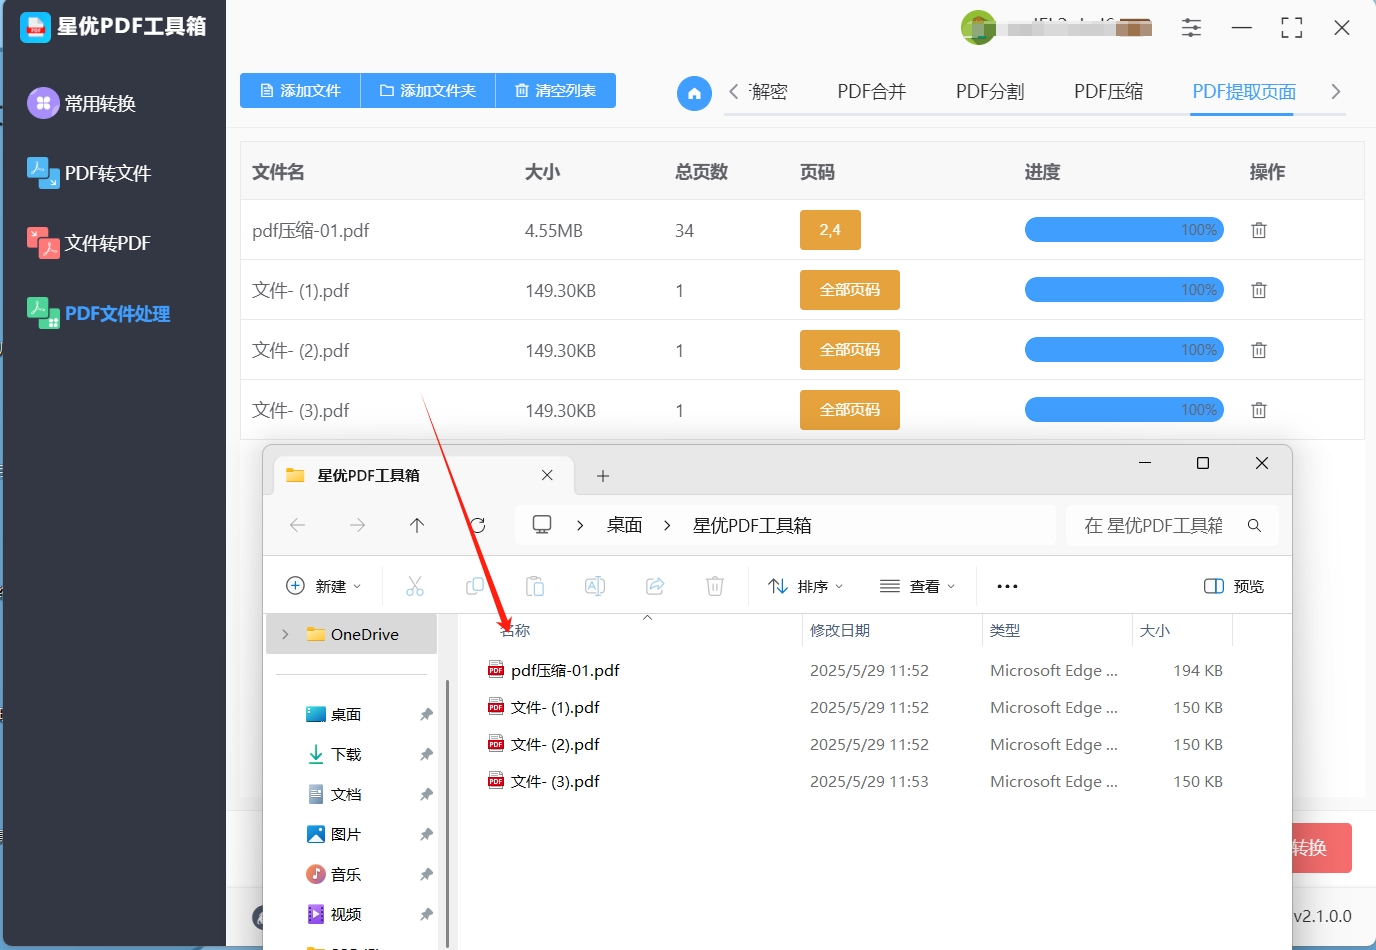This screenshot has width=1376, height=950.
Task: Open the 常用转换 sidebar section
Action: (82, 103)
